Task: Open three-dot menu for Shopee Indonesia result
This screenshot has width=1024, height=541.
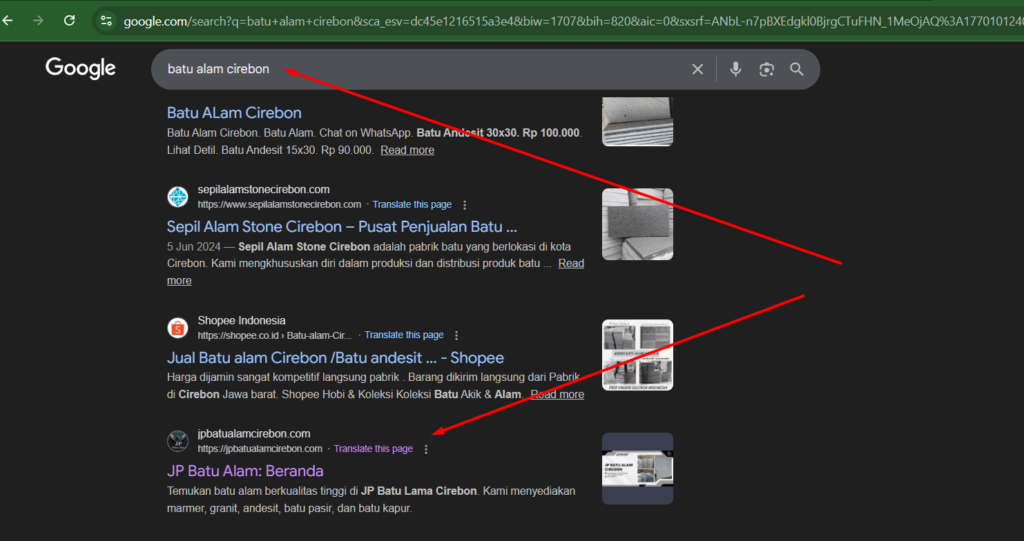Action: 457,336
